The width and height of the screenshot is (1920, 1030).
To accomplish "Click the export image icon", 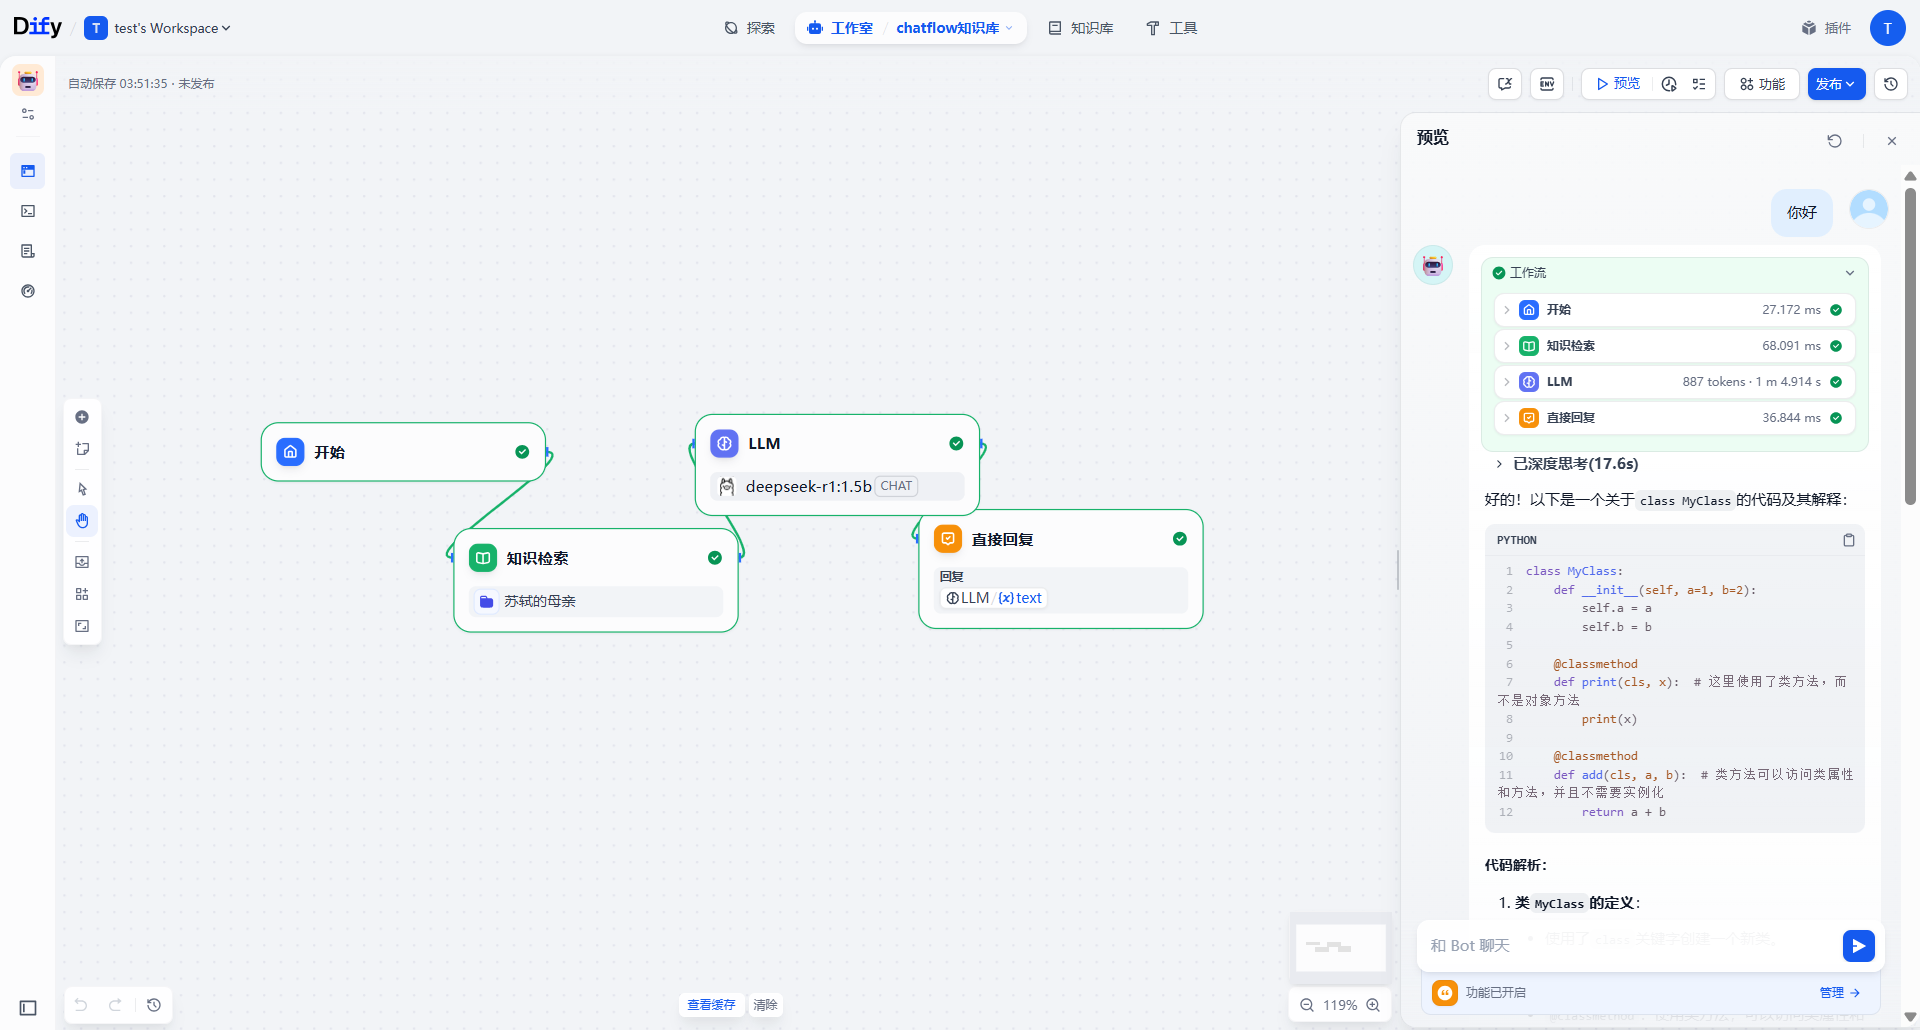I will click(82, 562).
